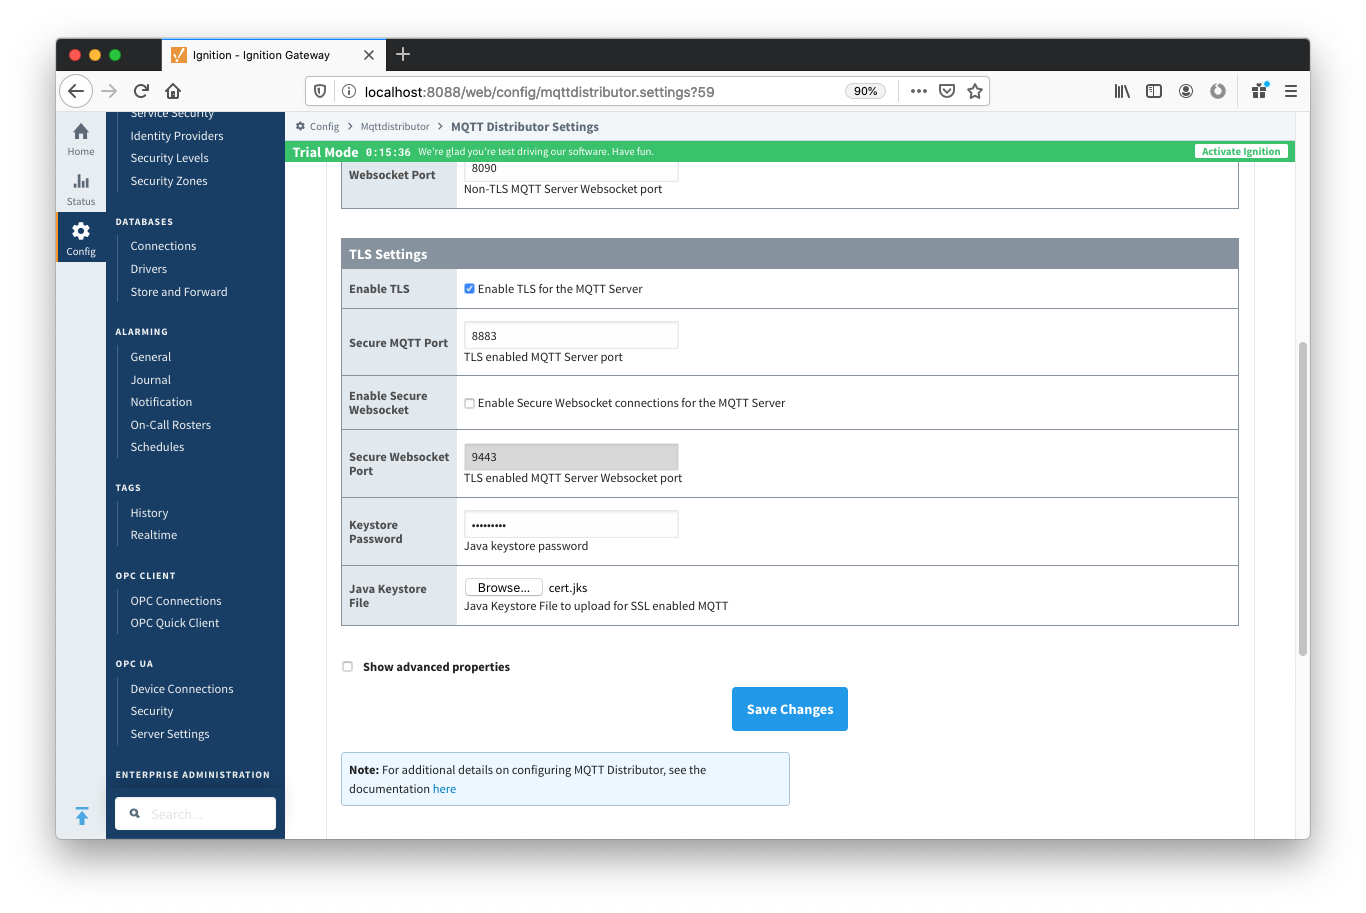Viewport: 1366px width, 913px height.
Task: Open Alarming Schedules in sidebar
Action: click(157, 447)
